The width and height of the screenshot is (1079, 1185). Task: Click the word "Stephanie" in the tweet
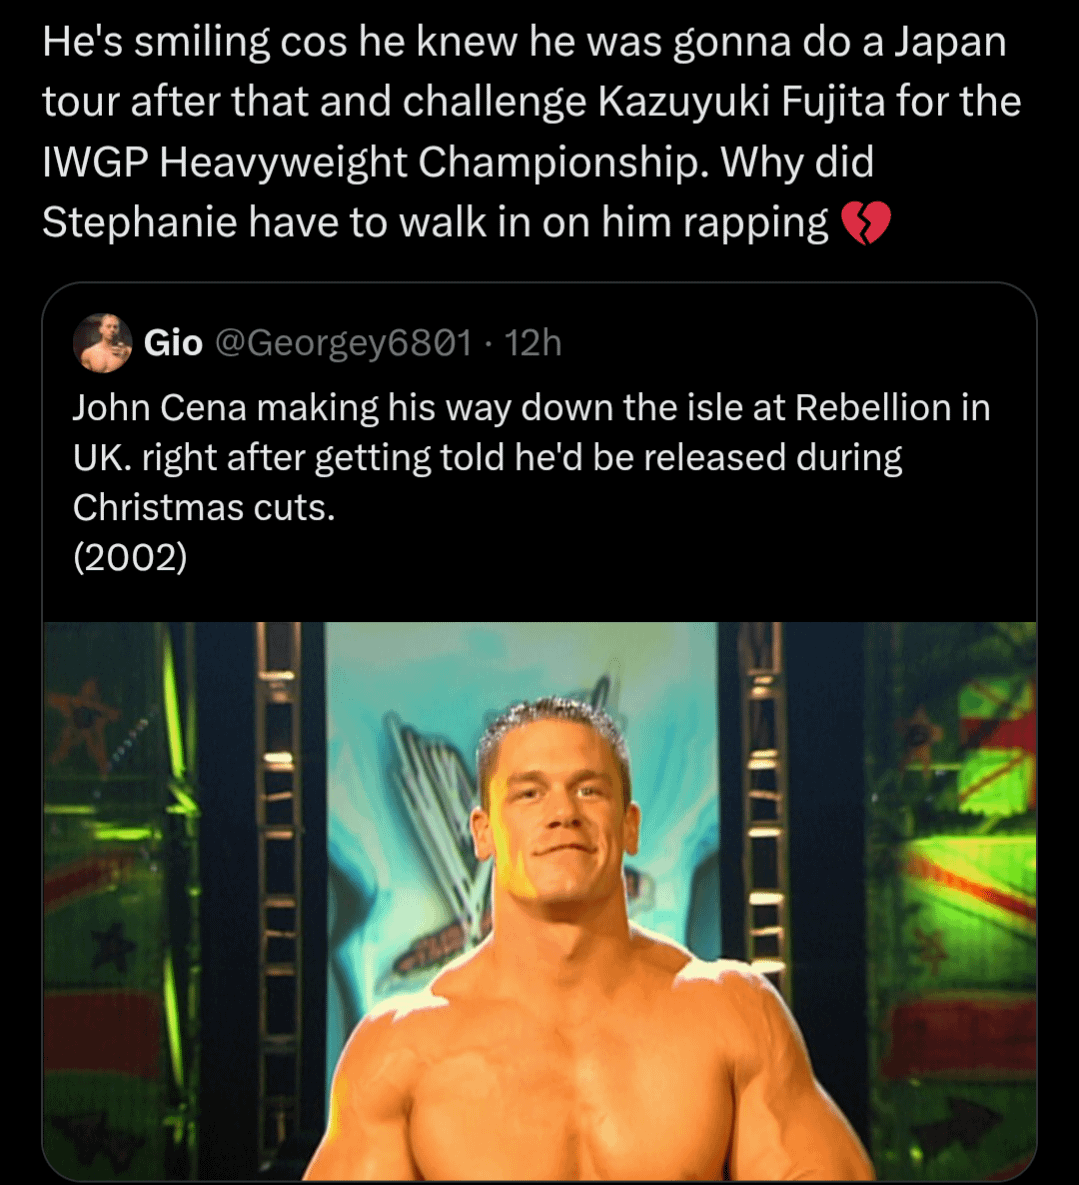(139, 223)
